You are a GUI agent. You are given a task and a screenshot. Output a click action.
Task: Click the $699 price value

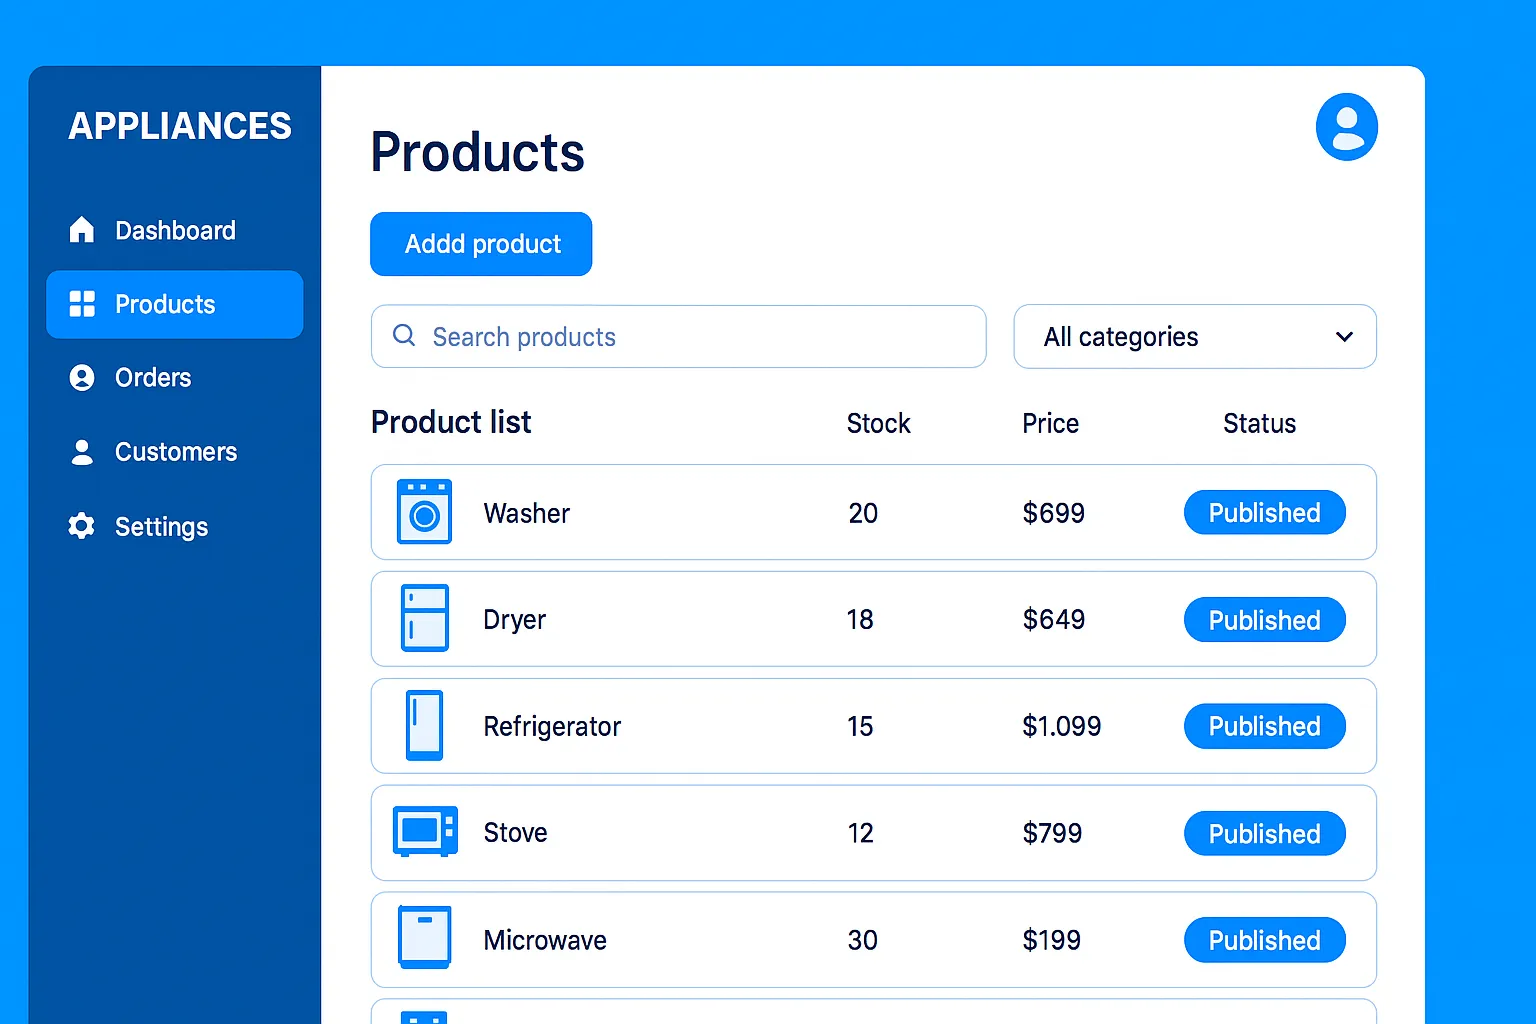click(x=1053, y=513)
